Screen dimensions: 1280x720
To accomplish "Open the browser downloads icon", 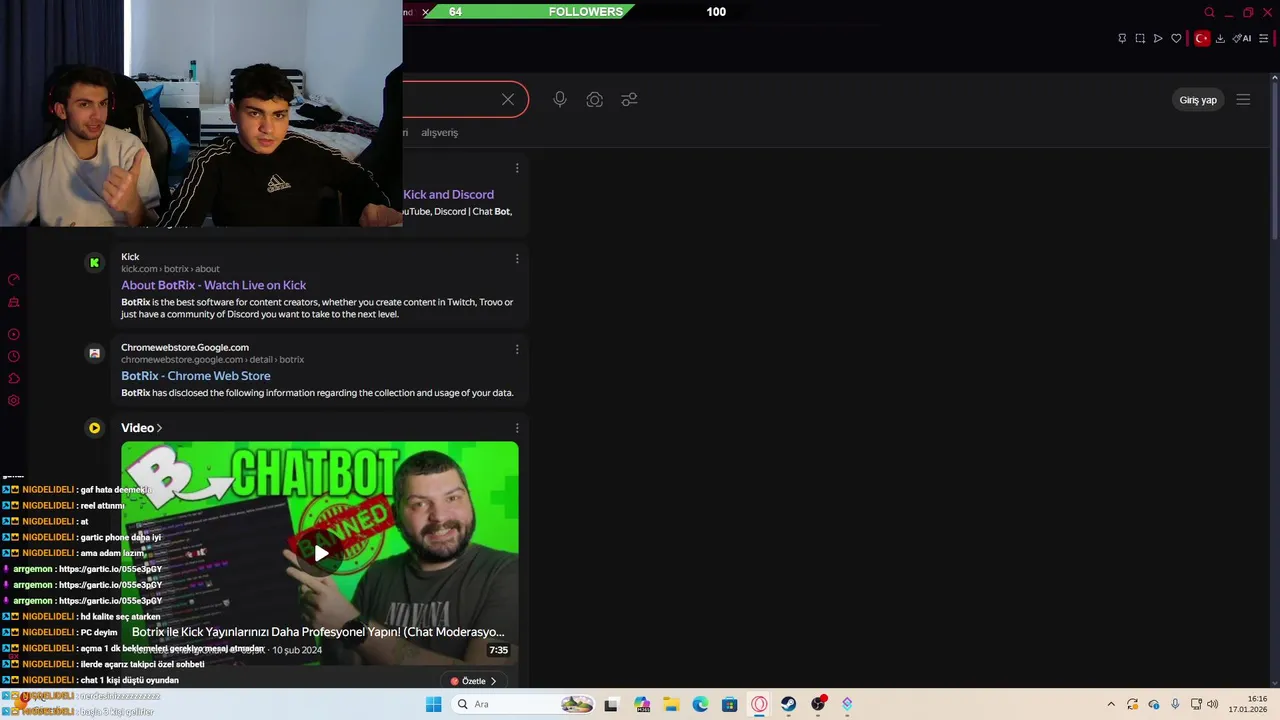I will (1220, 38).
